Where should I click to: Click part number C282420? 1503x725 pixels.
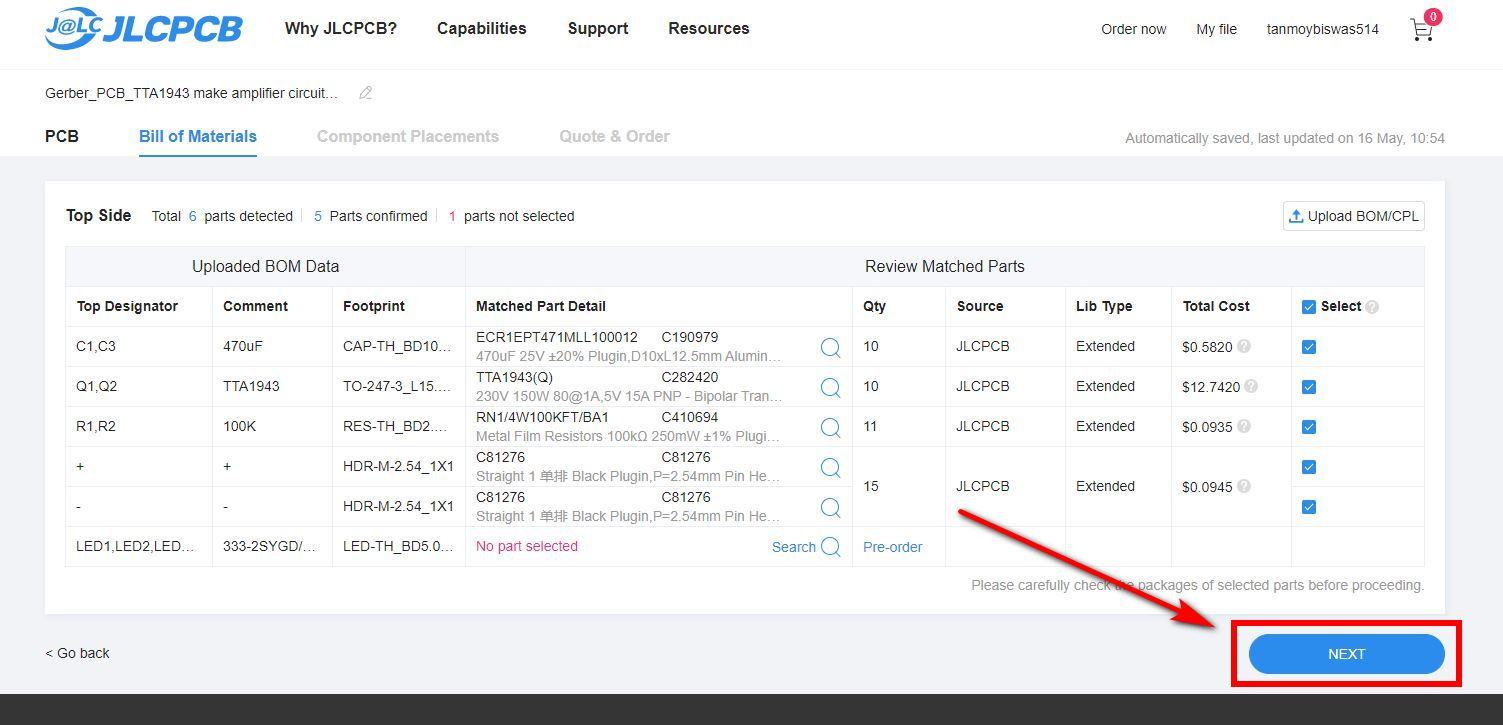pyautogui.click(x=690, y=377)
